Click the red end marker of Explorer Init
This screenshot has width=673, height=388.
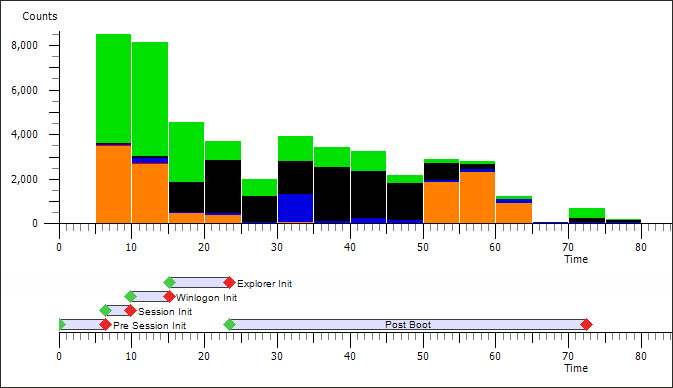point(230,282)
